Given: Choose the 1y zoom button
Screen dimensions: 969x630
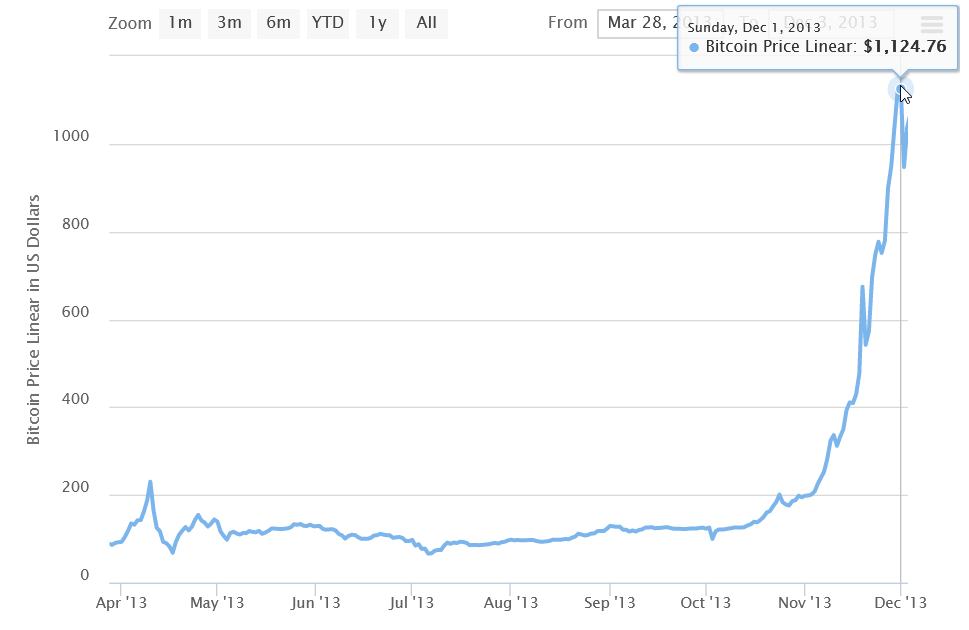Looking at the screenshot, I should 377,23.
